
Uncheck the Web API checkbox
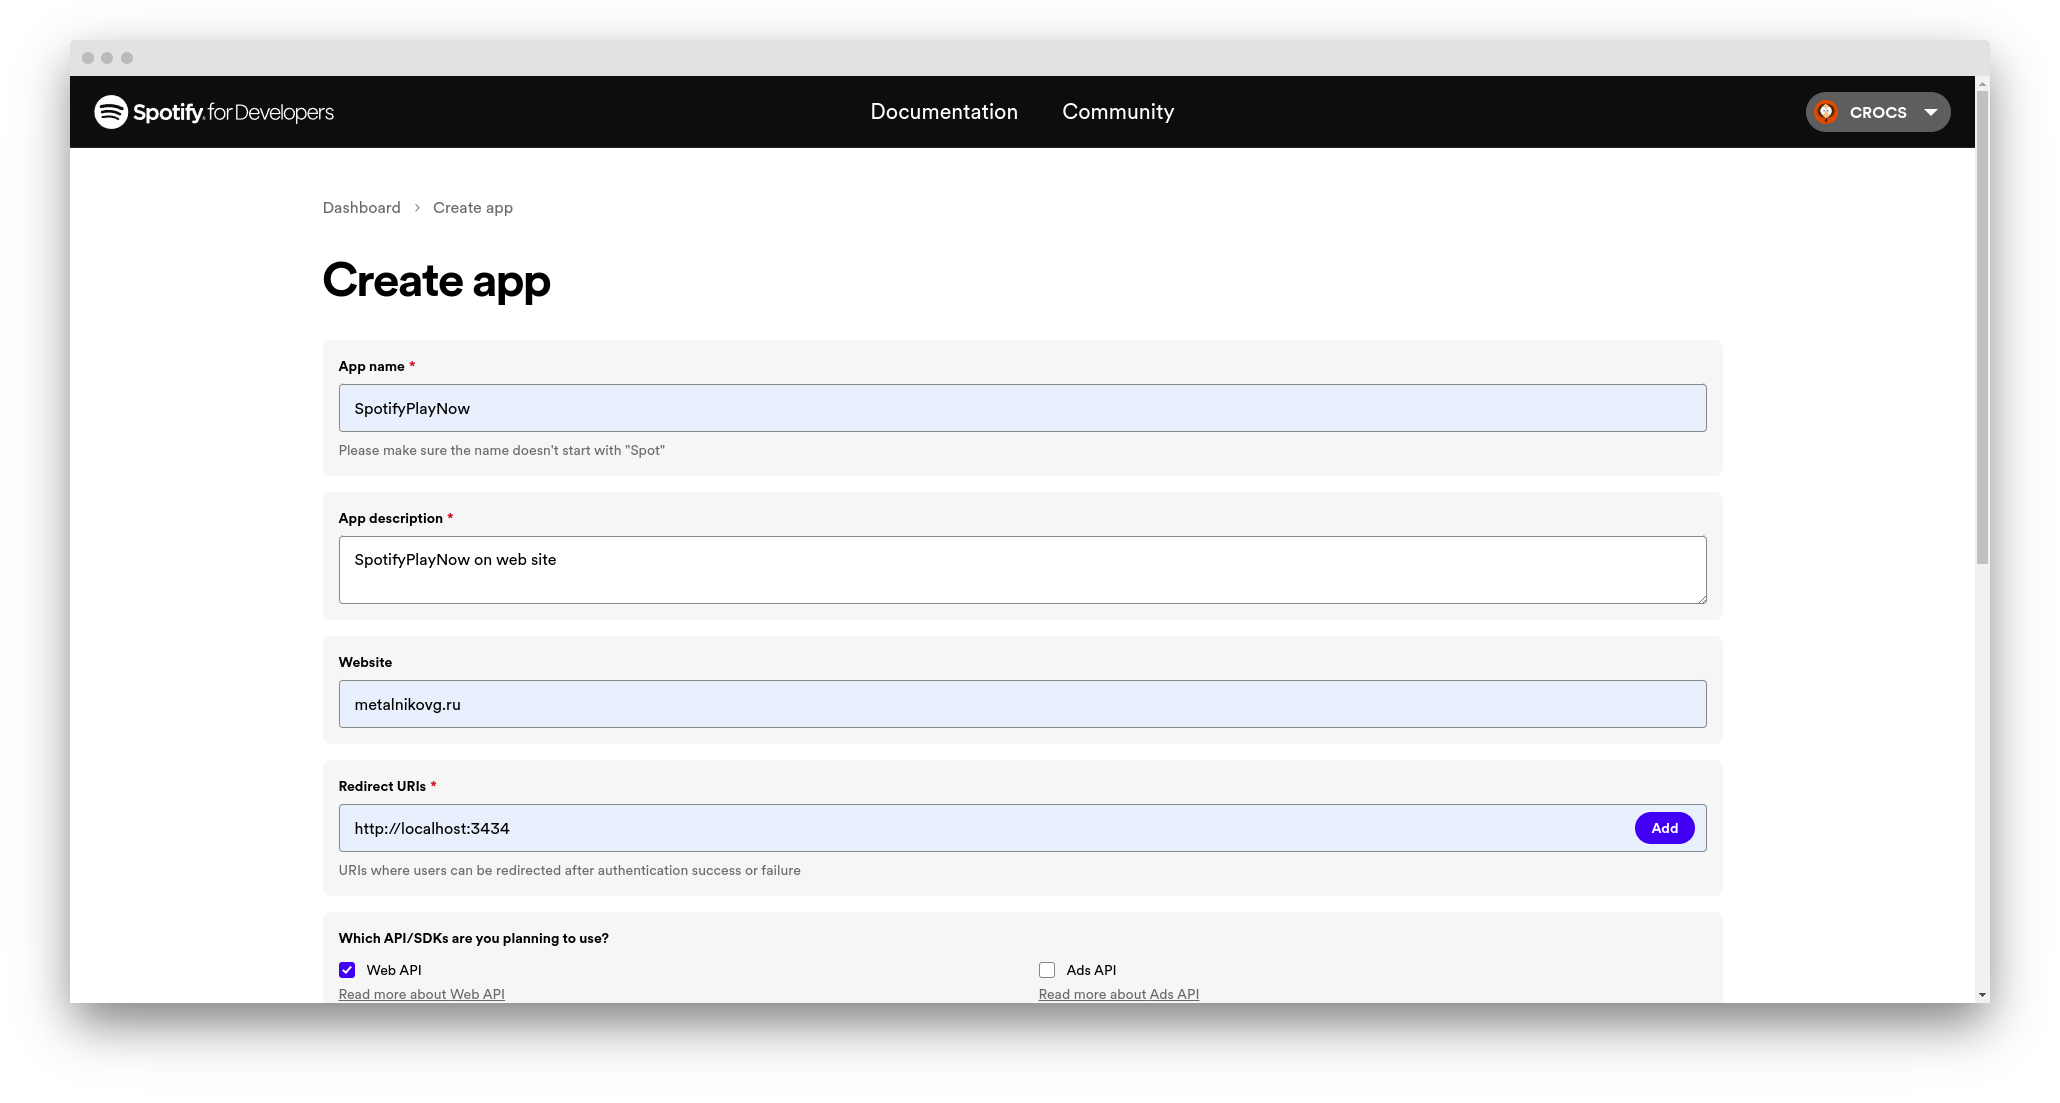tap(347, 970)
